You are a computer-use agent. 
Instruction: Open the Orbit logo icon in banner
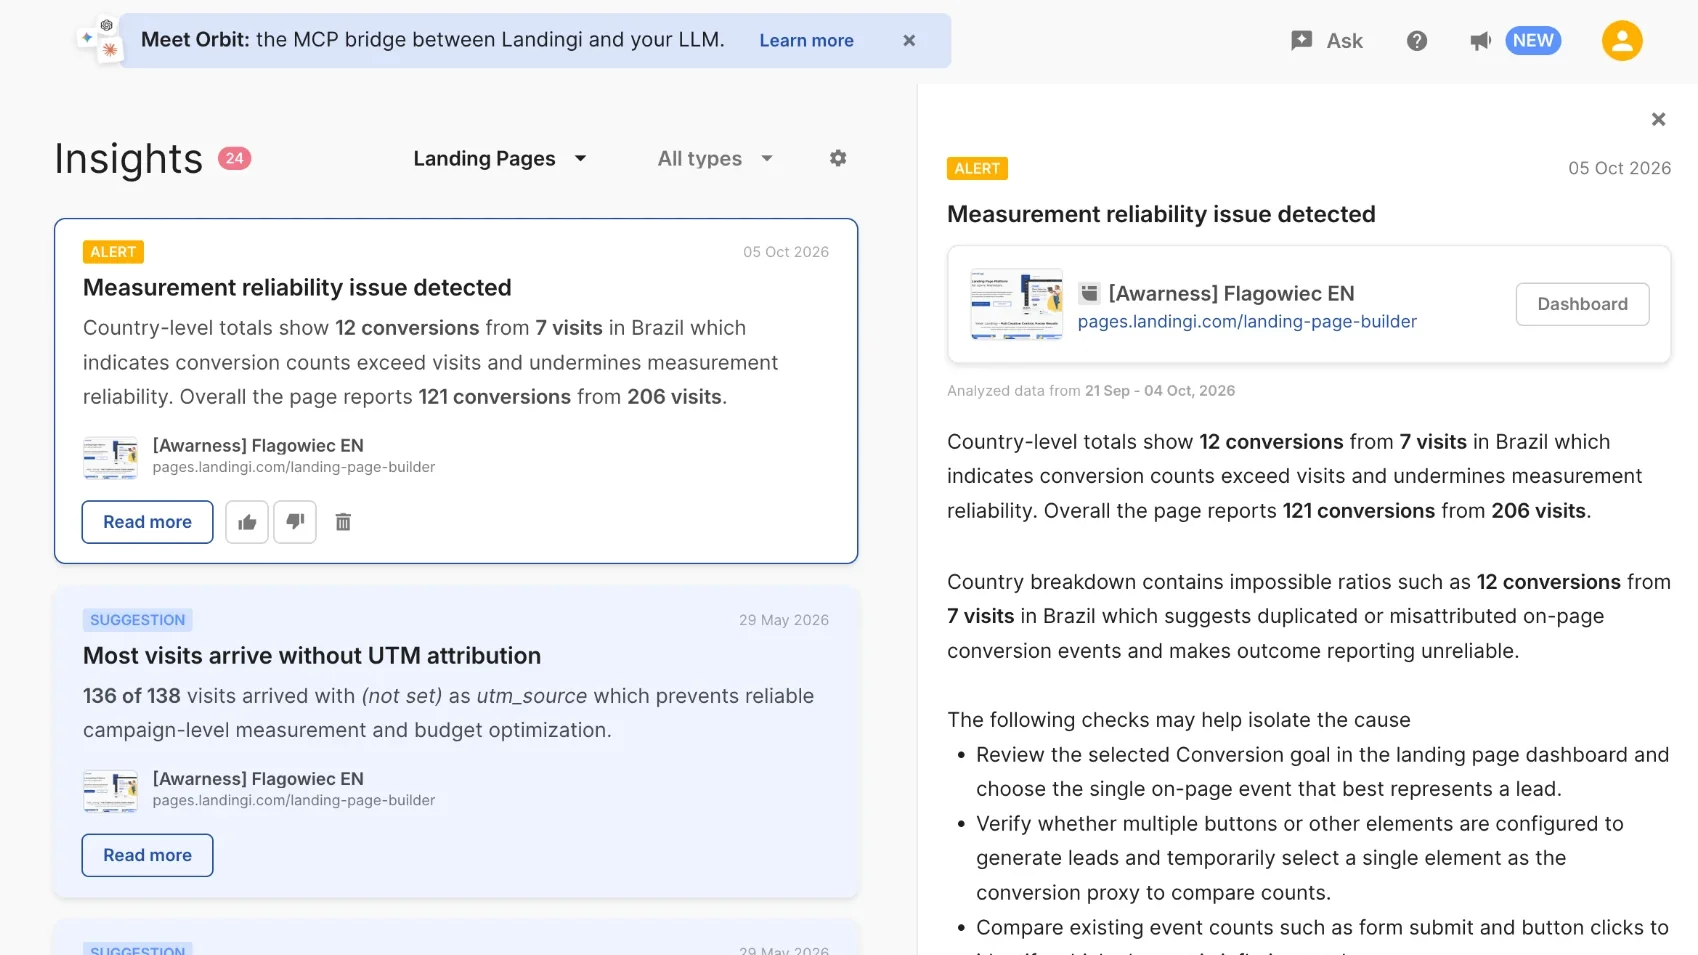[x=100, y=39]
